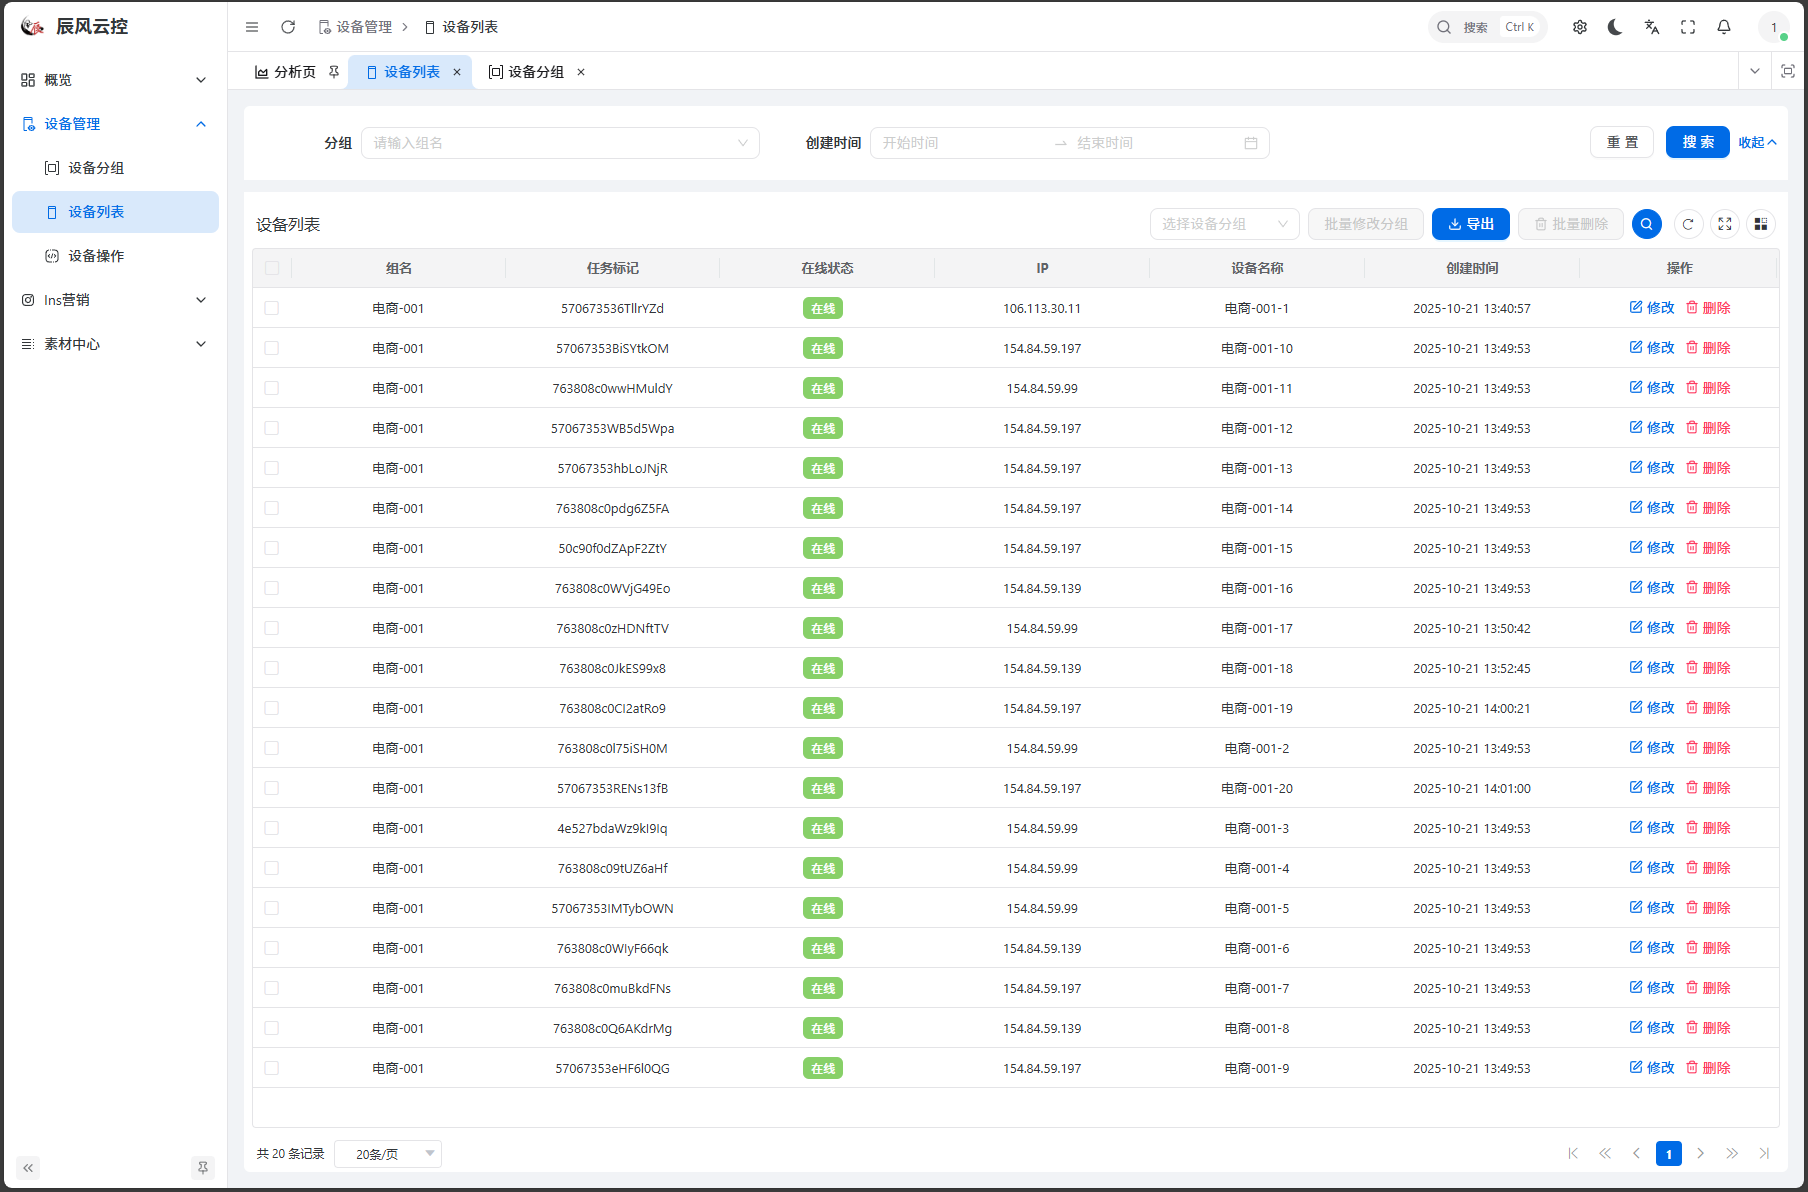Toggle dark mode moon icon

click(1615, 27)
